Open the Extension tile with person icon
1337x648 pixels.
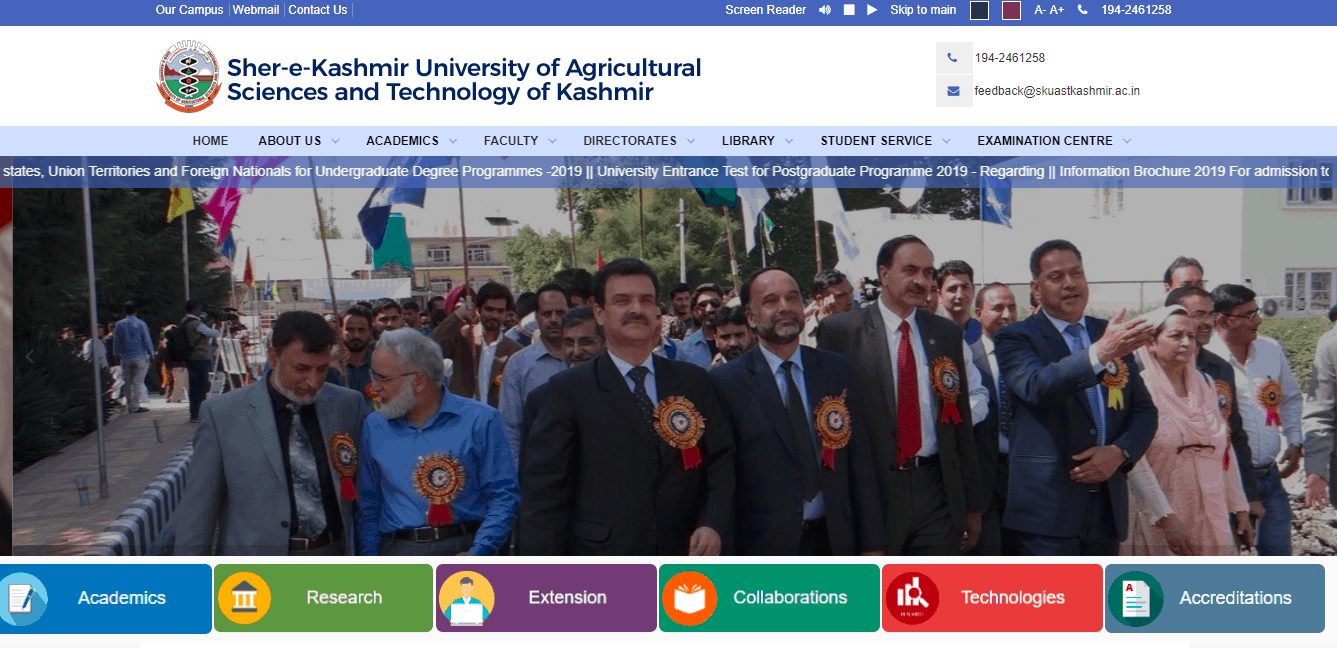tap(546, 598)
